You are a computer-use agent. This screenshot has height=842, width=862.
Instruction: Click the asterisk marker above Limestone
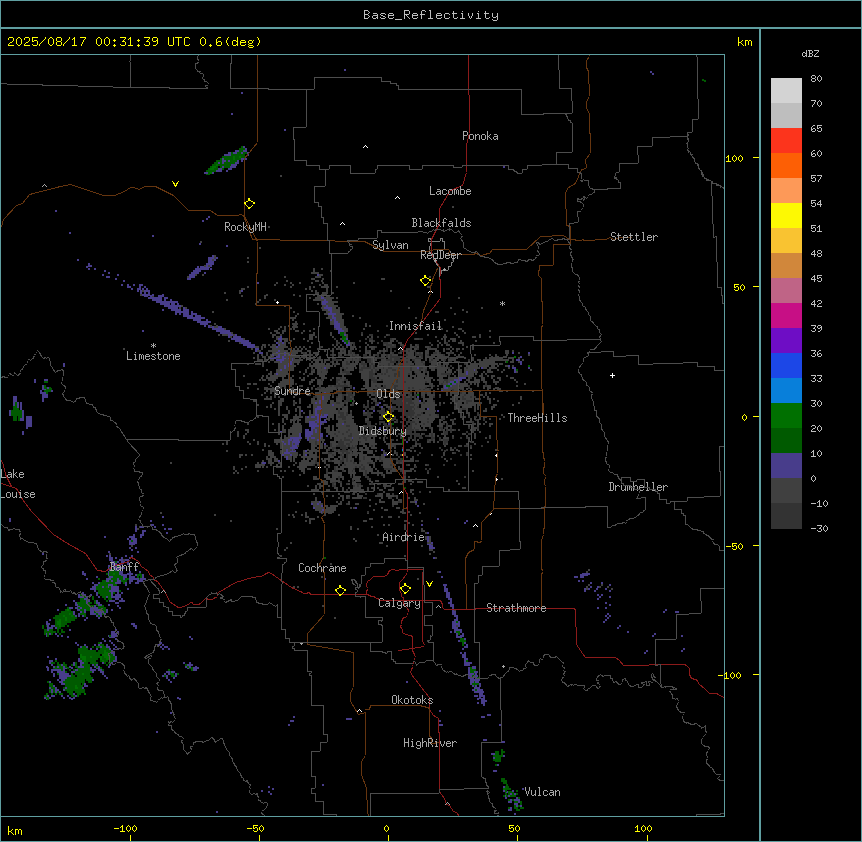pyautogui.click(x=153, y=346)
